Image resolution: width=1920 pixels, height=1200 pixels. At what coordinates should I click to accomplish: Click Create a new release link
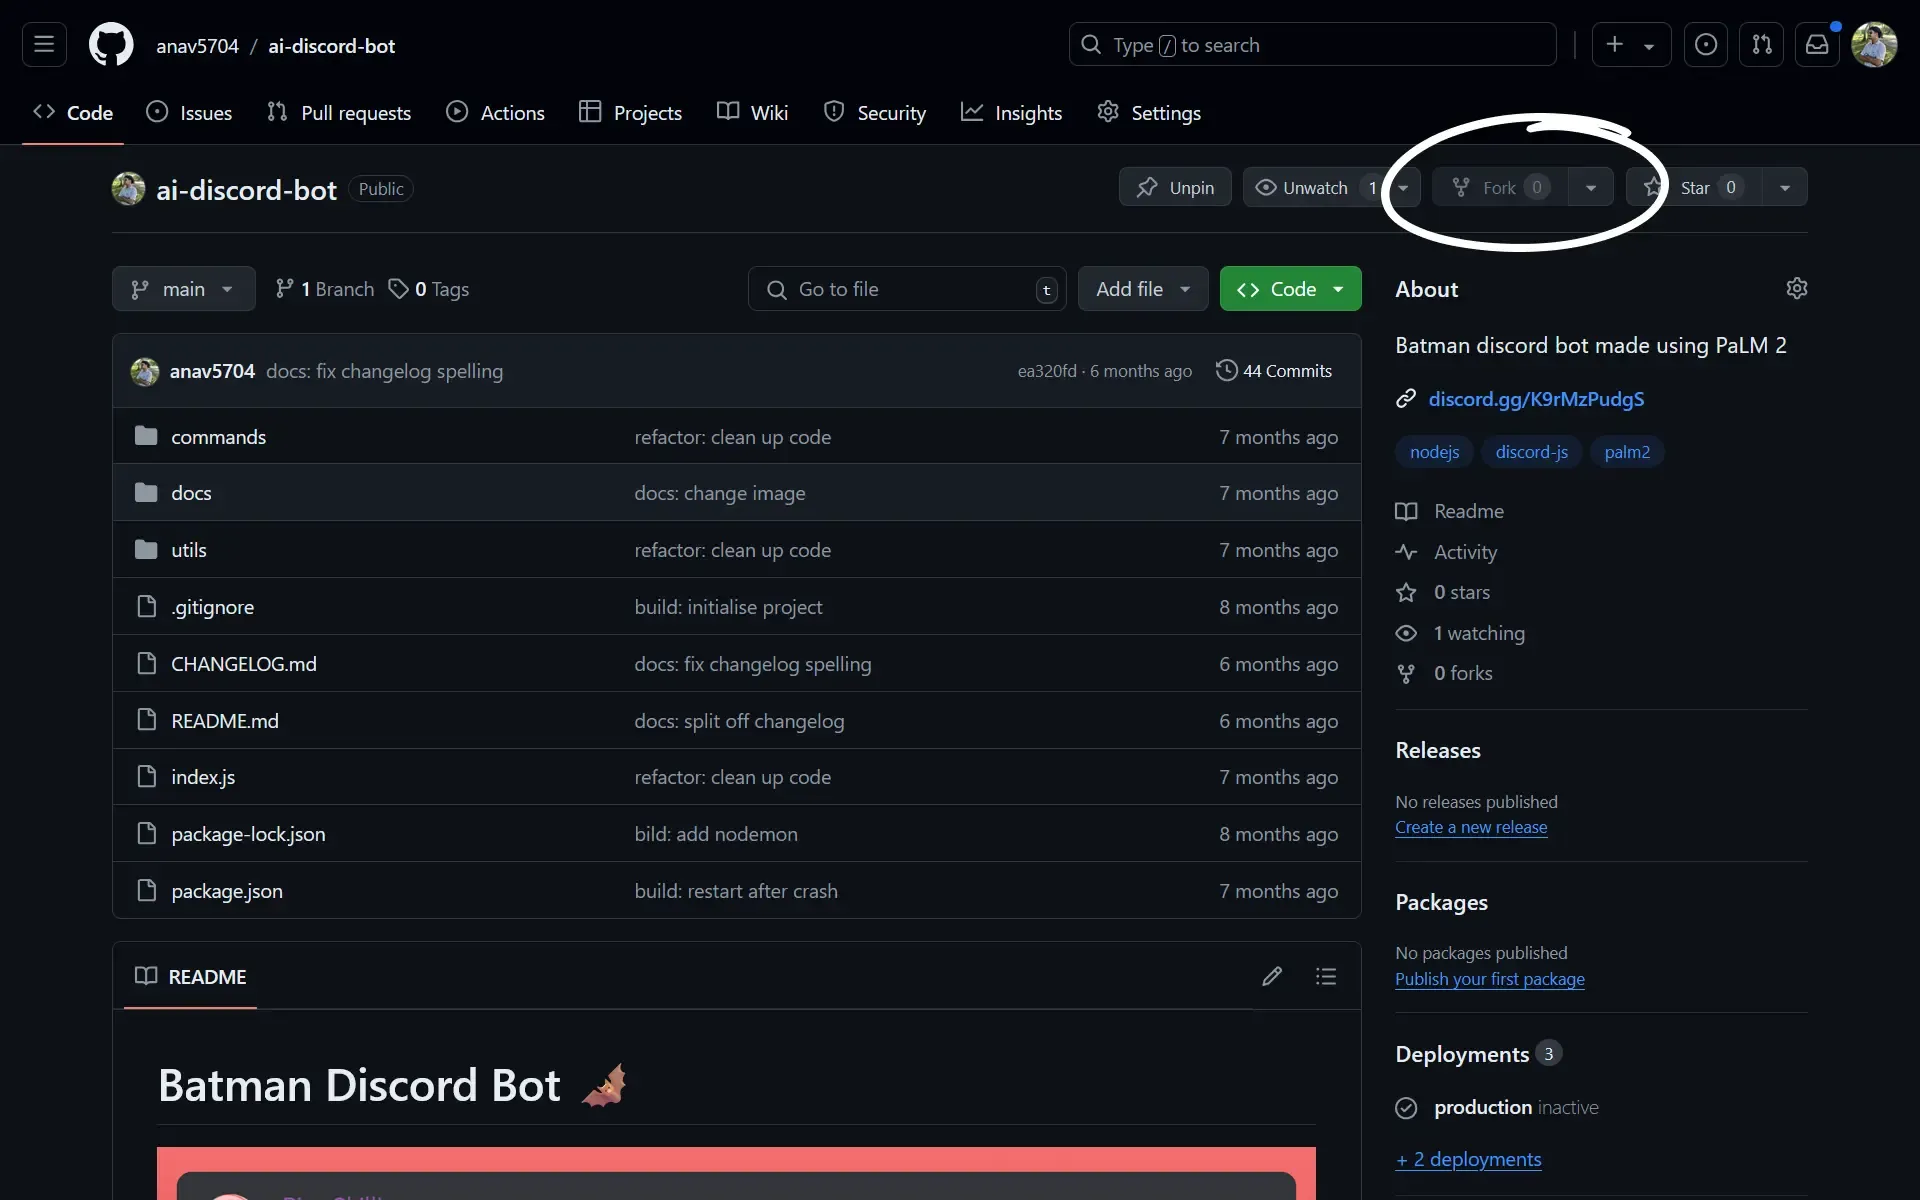[x=1470, y=827]
